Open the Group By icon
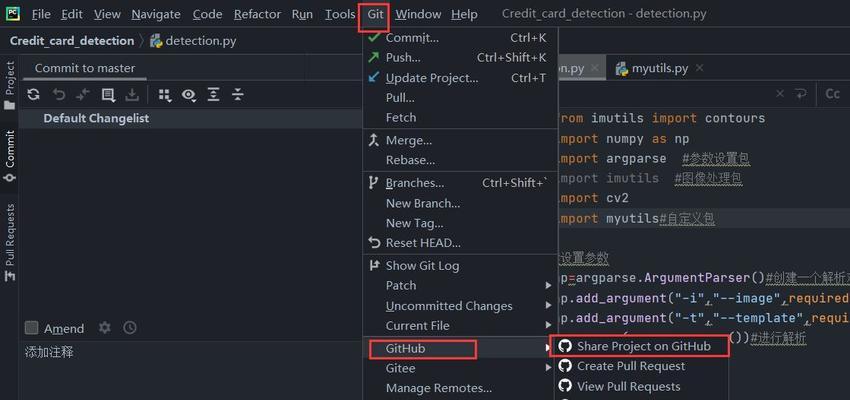The width and height of the screenshot is (850, 400). 164,94
